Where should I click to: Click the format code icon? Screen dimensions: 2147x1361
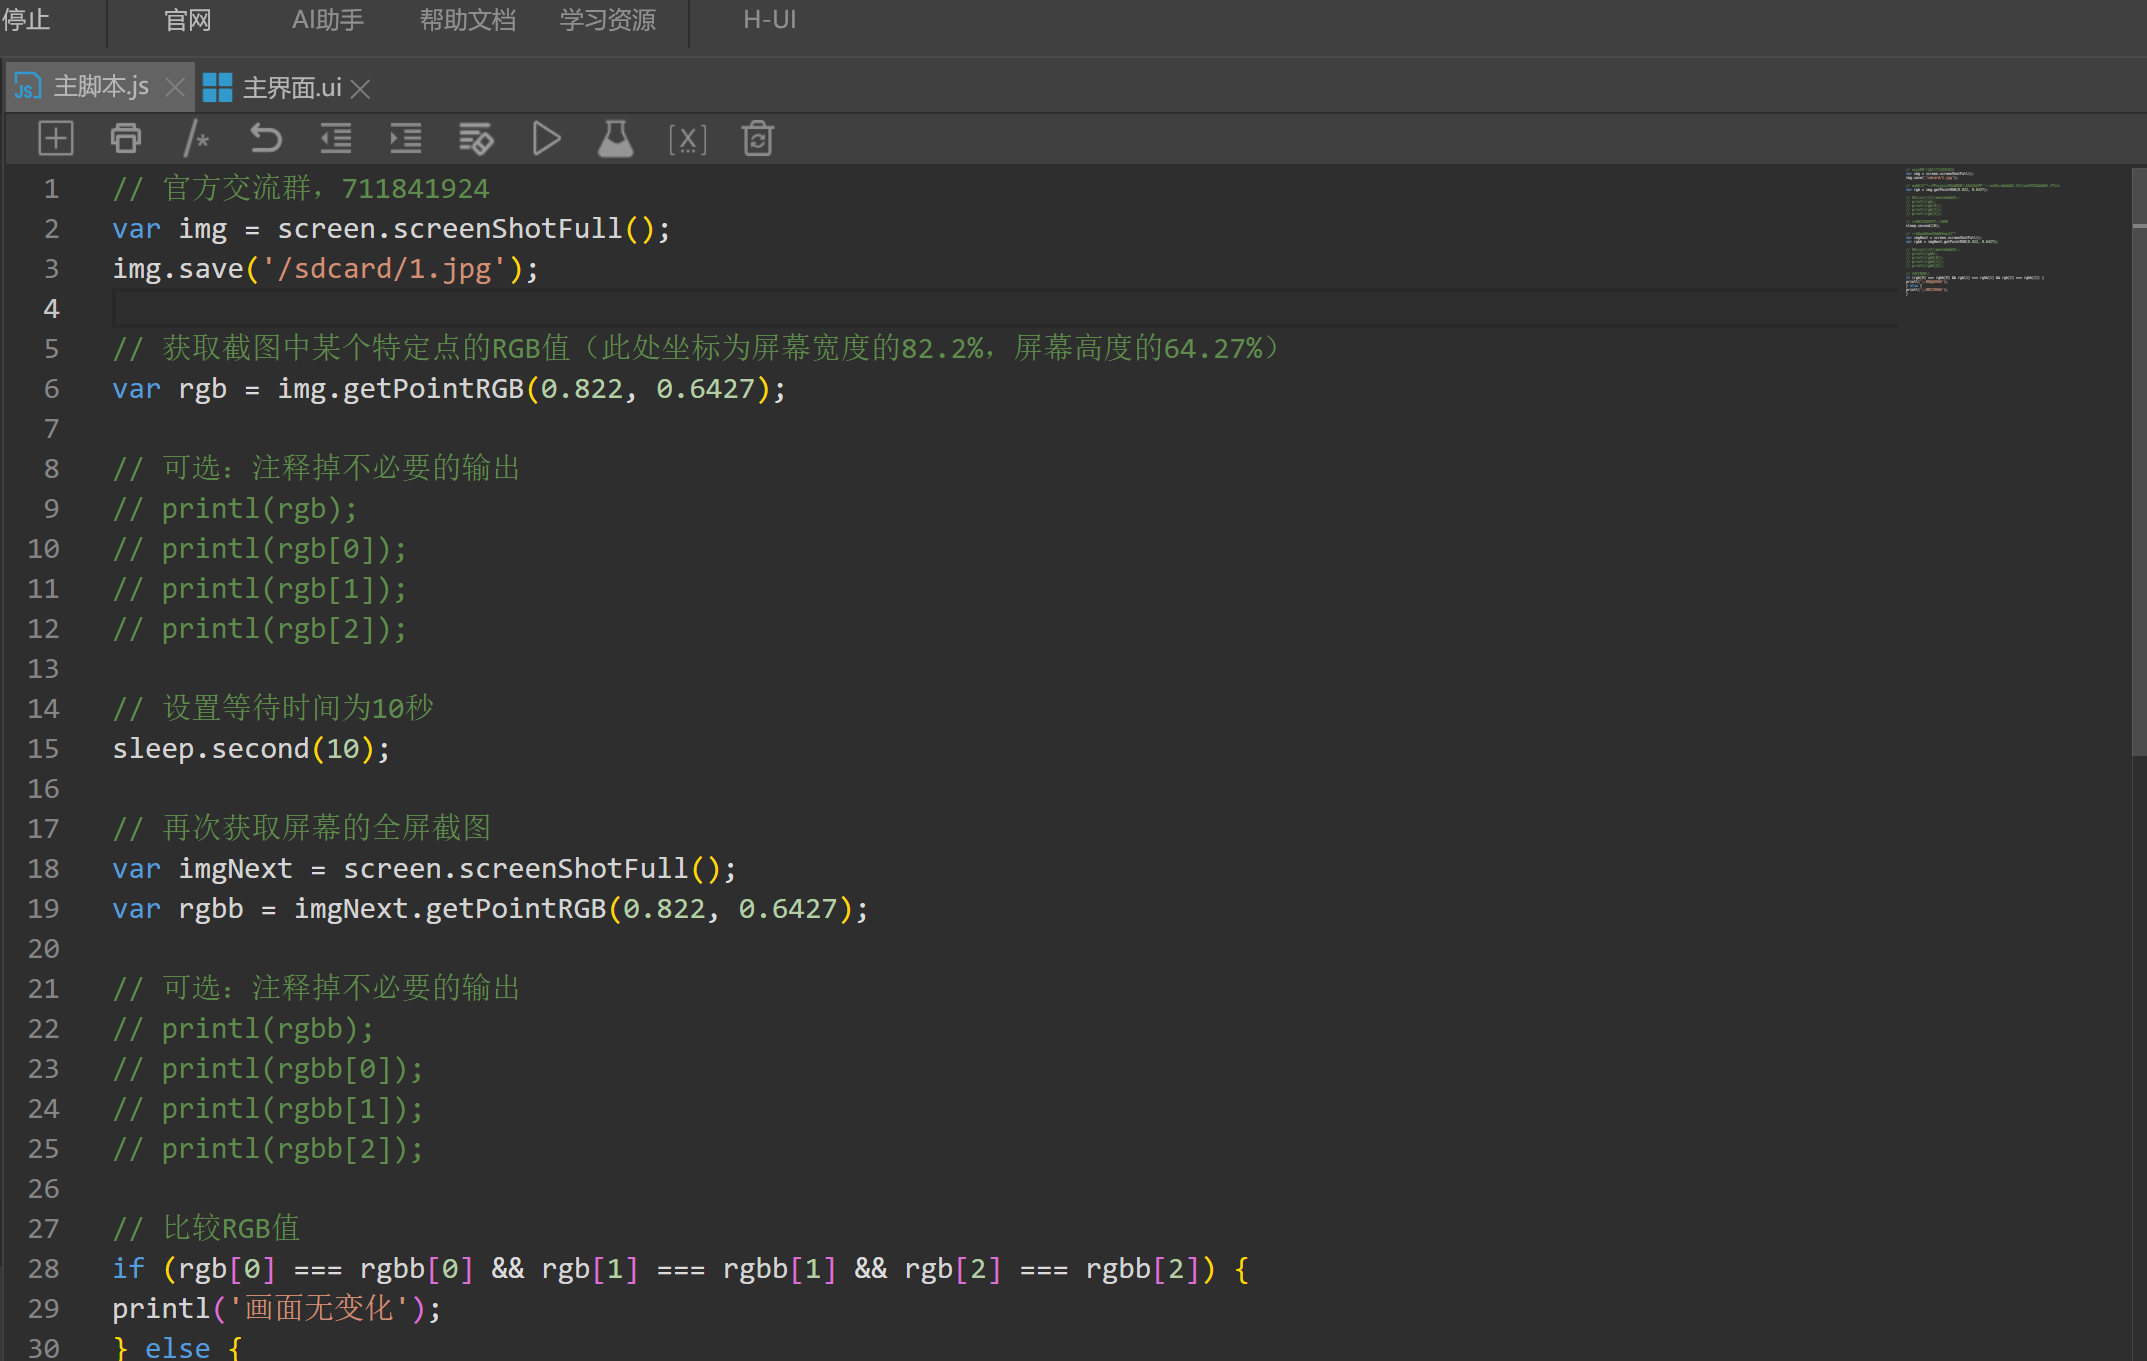click(x=476, y=138)
